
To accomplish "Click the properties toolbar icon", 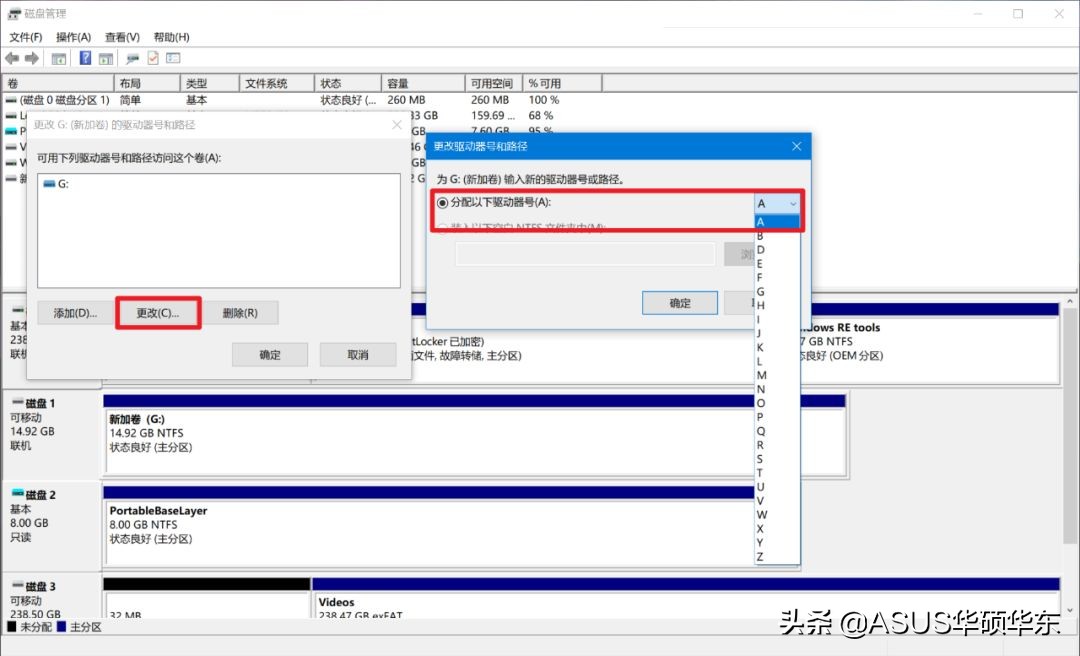I will click(x=152, y=57).
